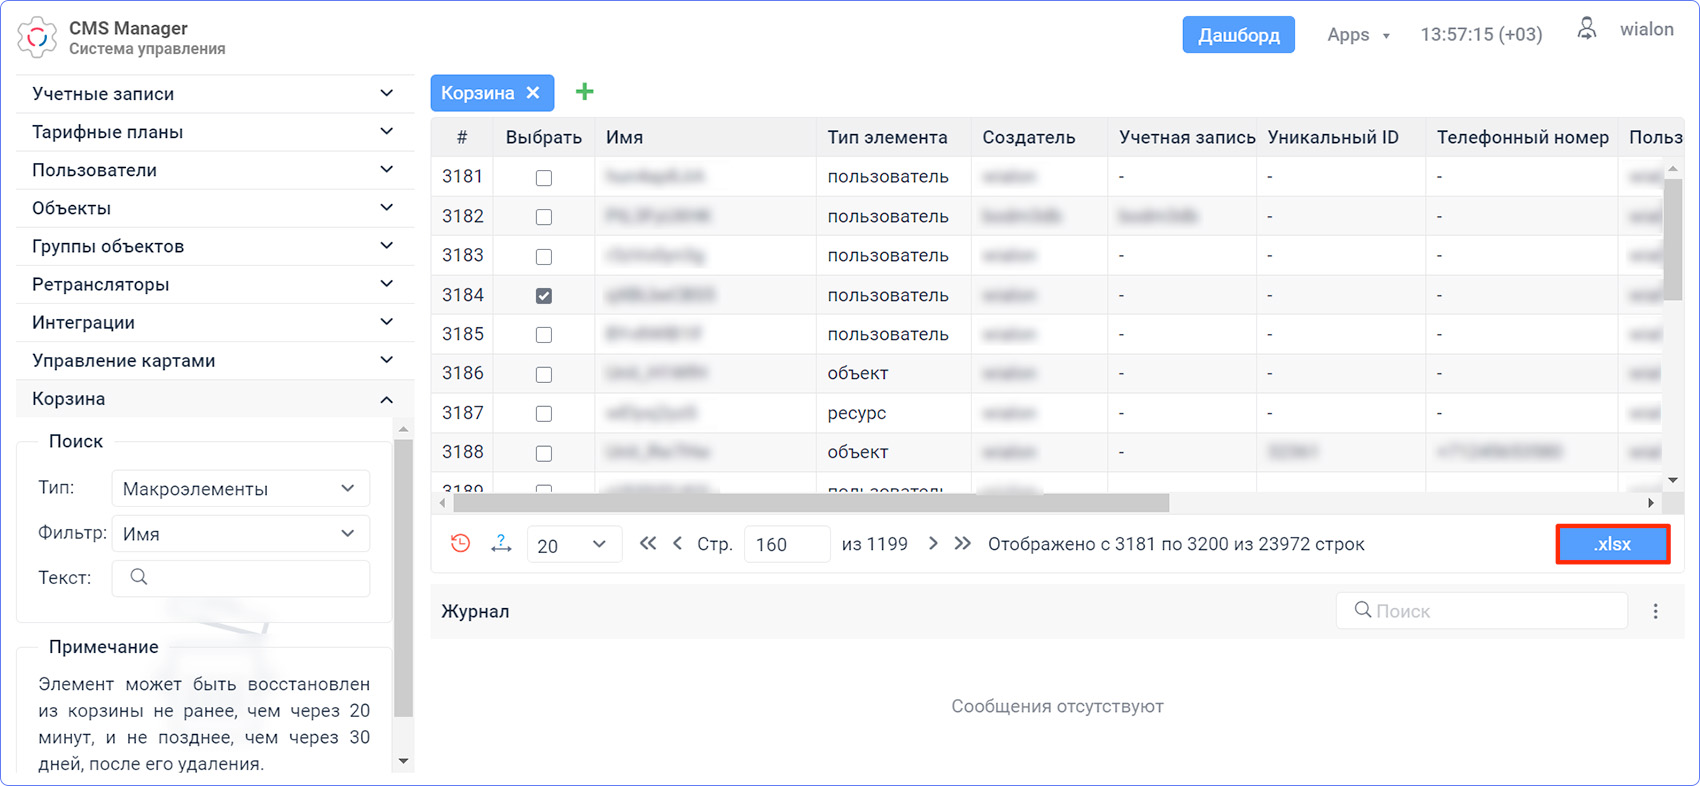The width and height of the screenshot is (1700, 786).
Task: Click the Дашборд button
Action: pyautogui.click(x=1238, y=35)
